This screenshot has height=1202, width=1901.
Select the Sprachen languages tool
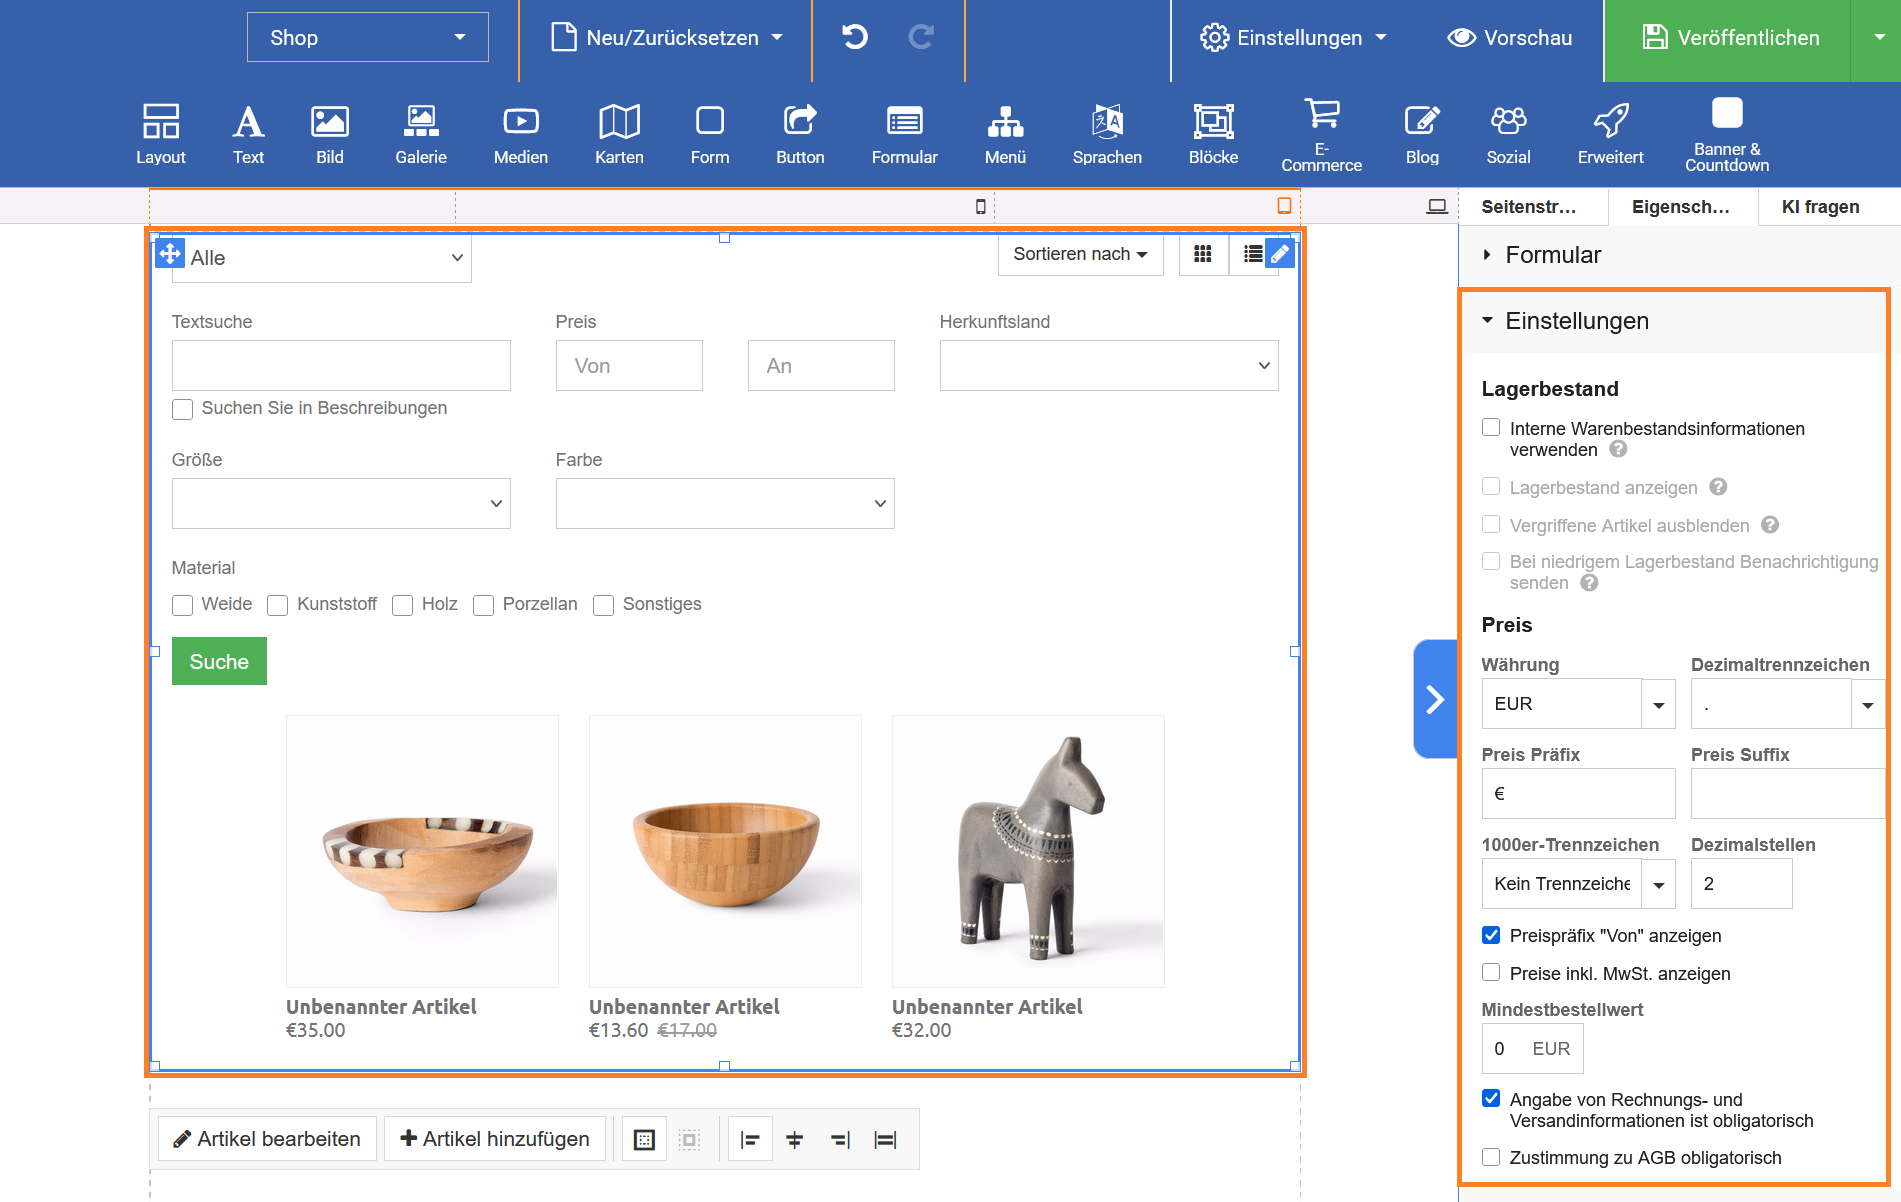coord(1107,134)
